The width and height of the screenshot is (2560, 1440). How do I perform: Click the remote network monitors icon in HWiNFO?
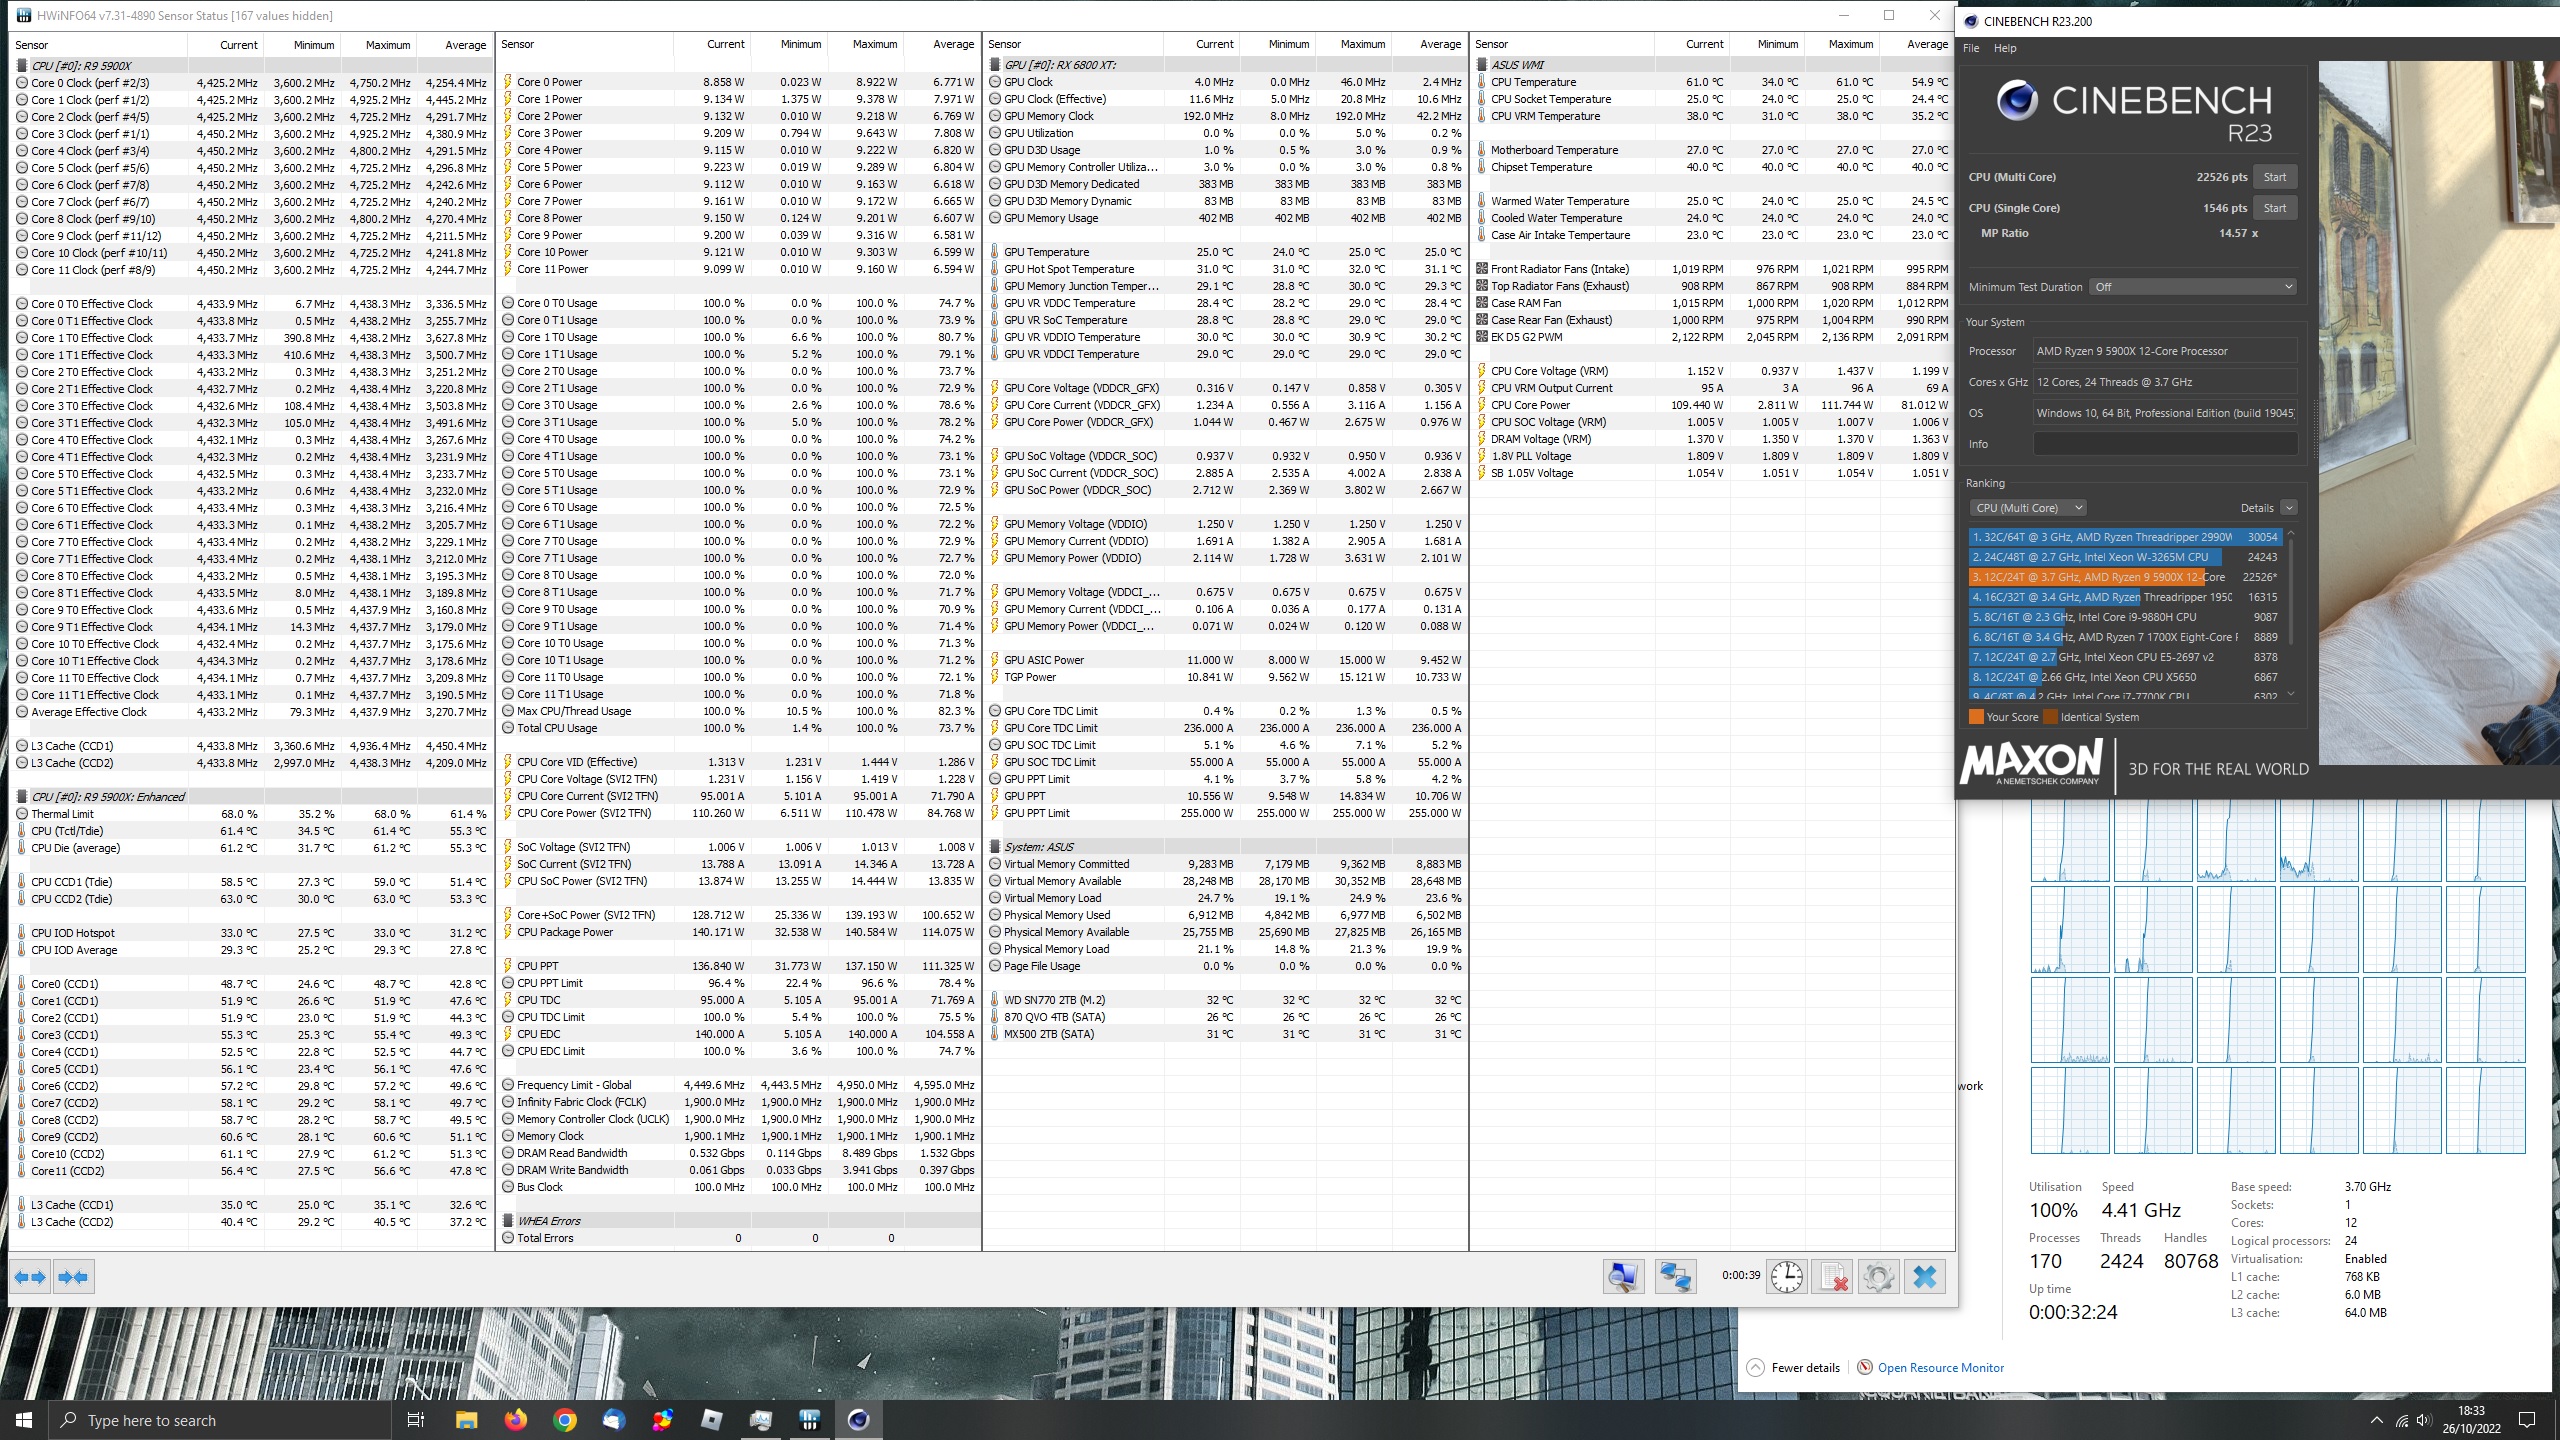pos(1675,1276)
